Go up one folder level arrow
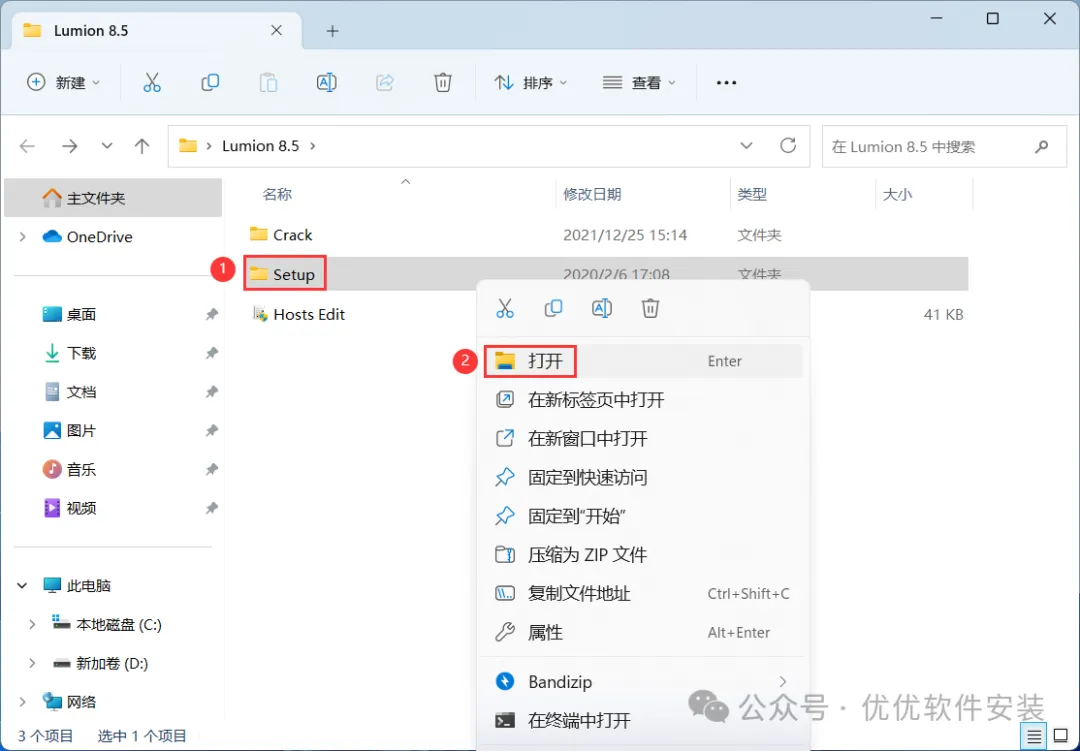The image size is (1080, 751). (x=142, y=146)
